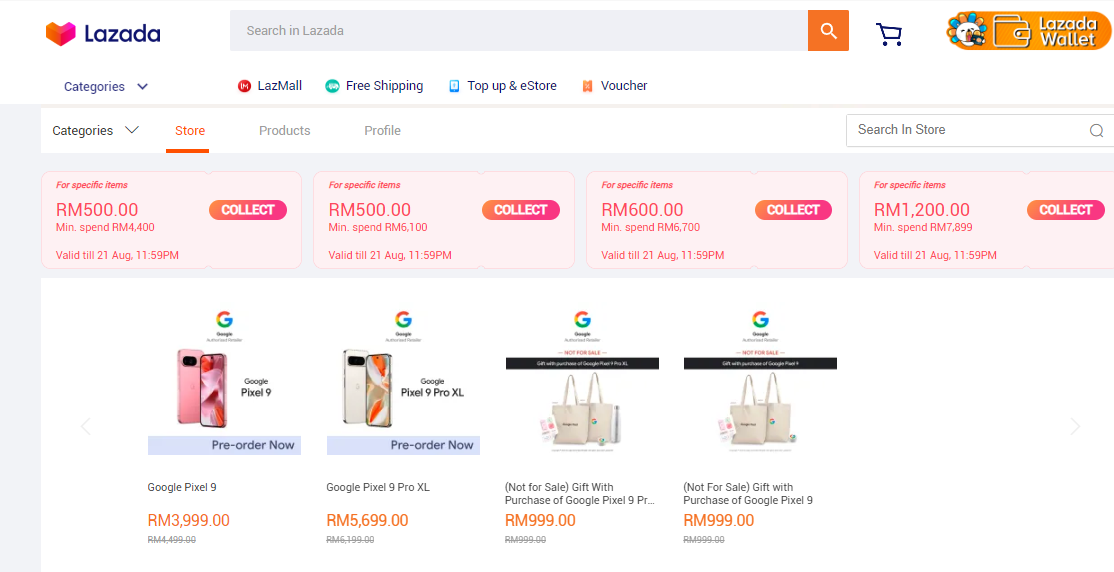This screenshot has width=1114, height=572.
Task: Switch to the Profile tab
Action: click(x=382, y=131)
